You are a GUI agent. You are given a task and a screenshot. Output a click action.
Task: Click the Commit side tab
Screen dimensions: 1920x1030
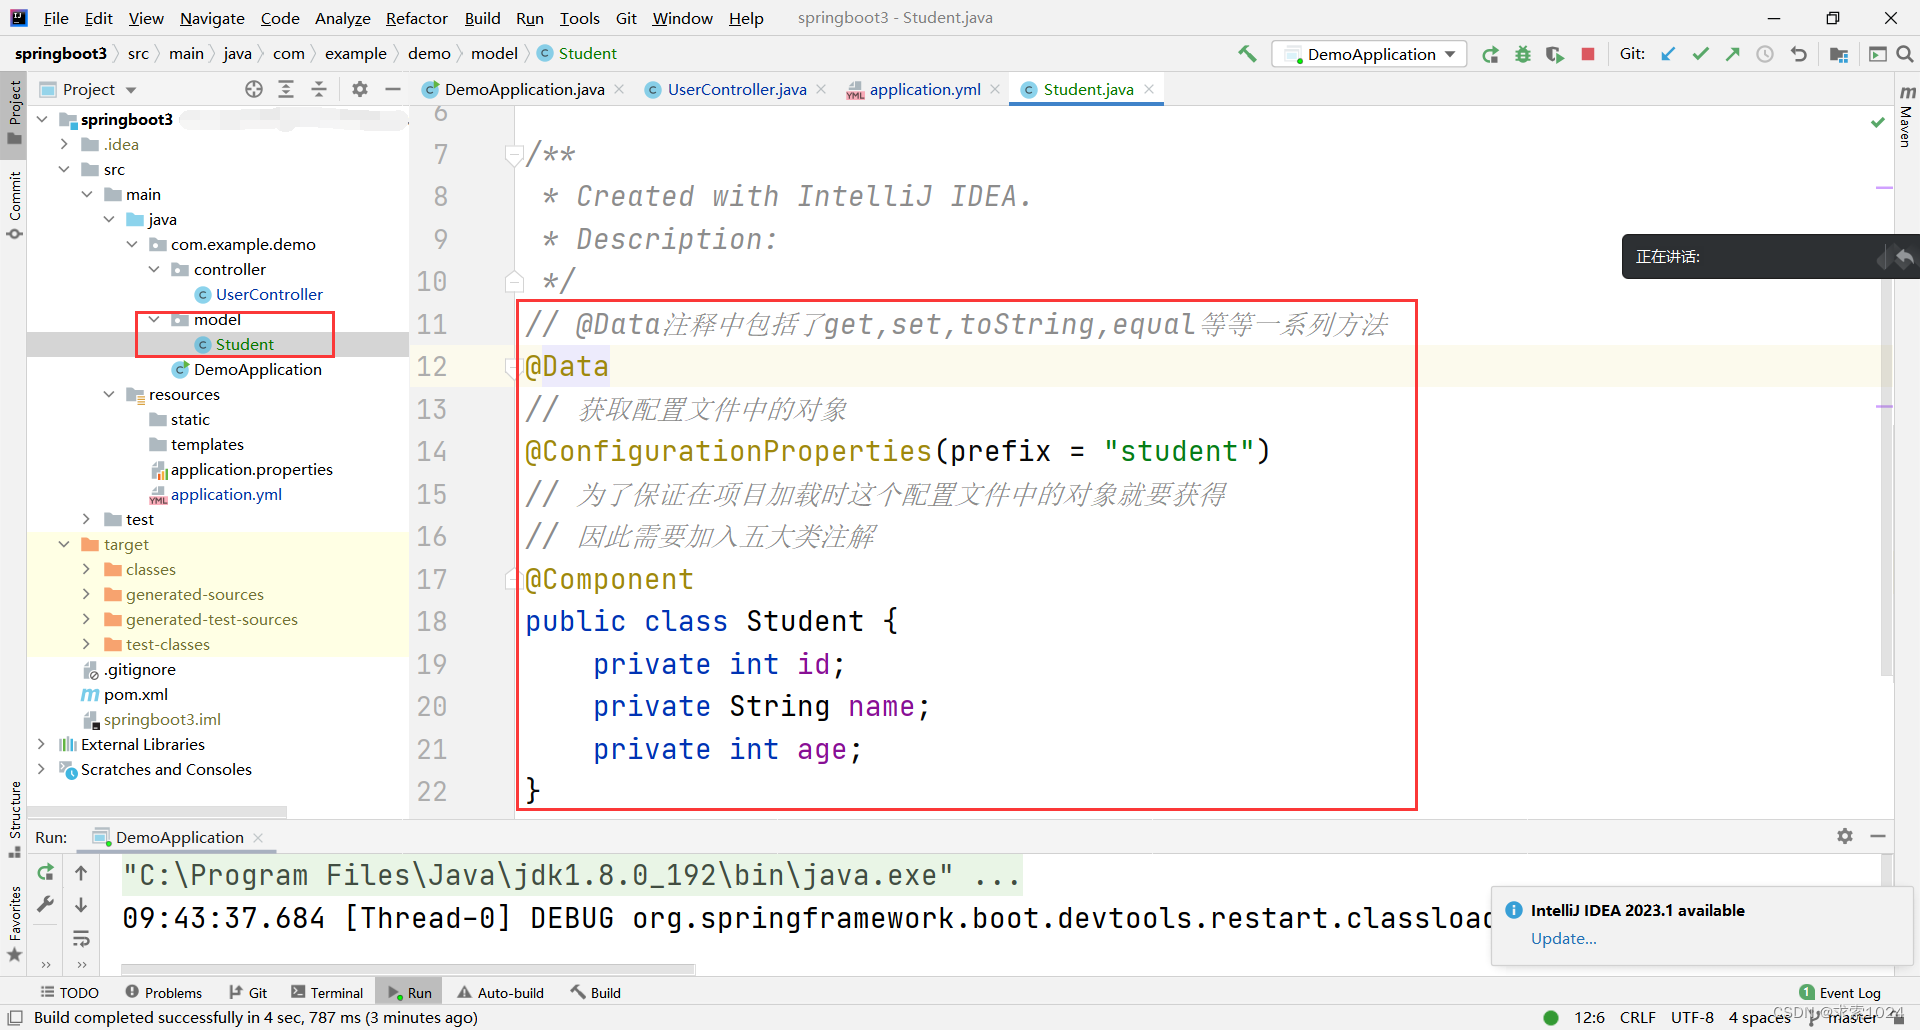pos(14,205)
